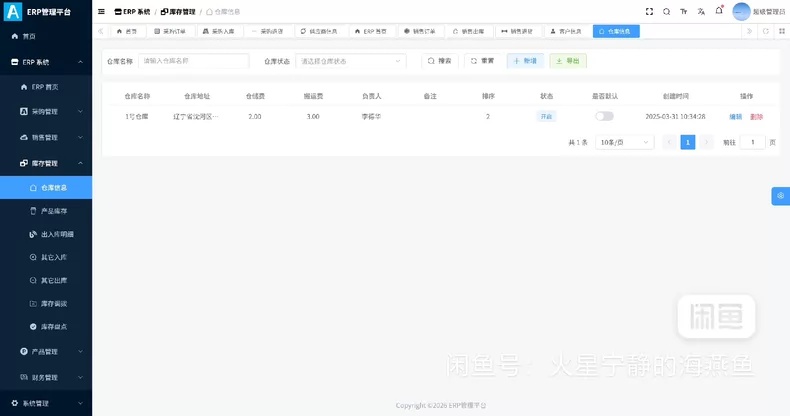Open the 仓库状态 dropdown filter
790x416 pixels.
point(351,61)
